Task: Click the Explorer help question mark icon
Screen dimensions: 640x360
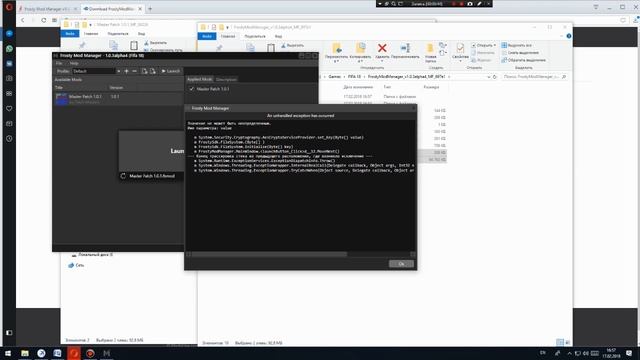Action: (x=569, y=36)
